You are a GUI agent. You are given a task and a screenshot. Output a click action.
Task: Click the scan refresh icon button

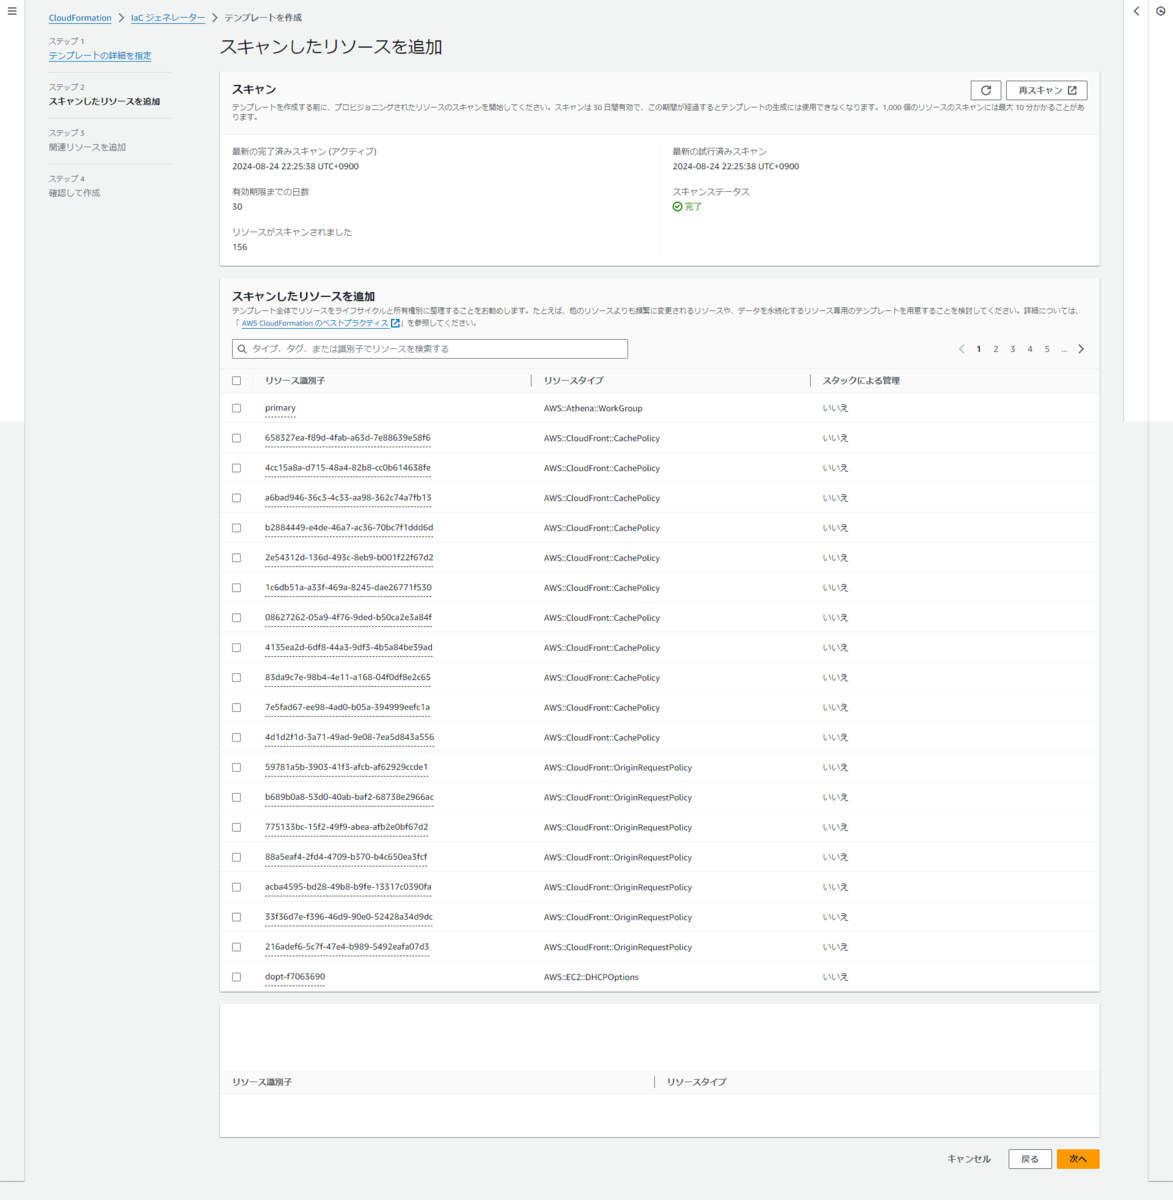(986, 90)
